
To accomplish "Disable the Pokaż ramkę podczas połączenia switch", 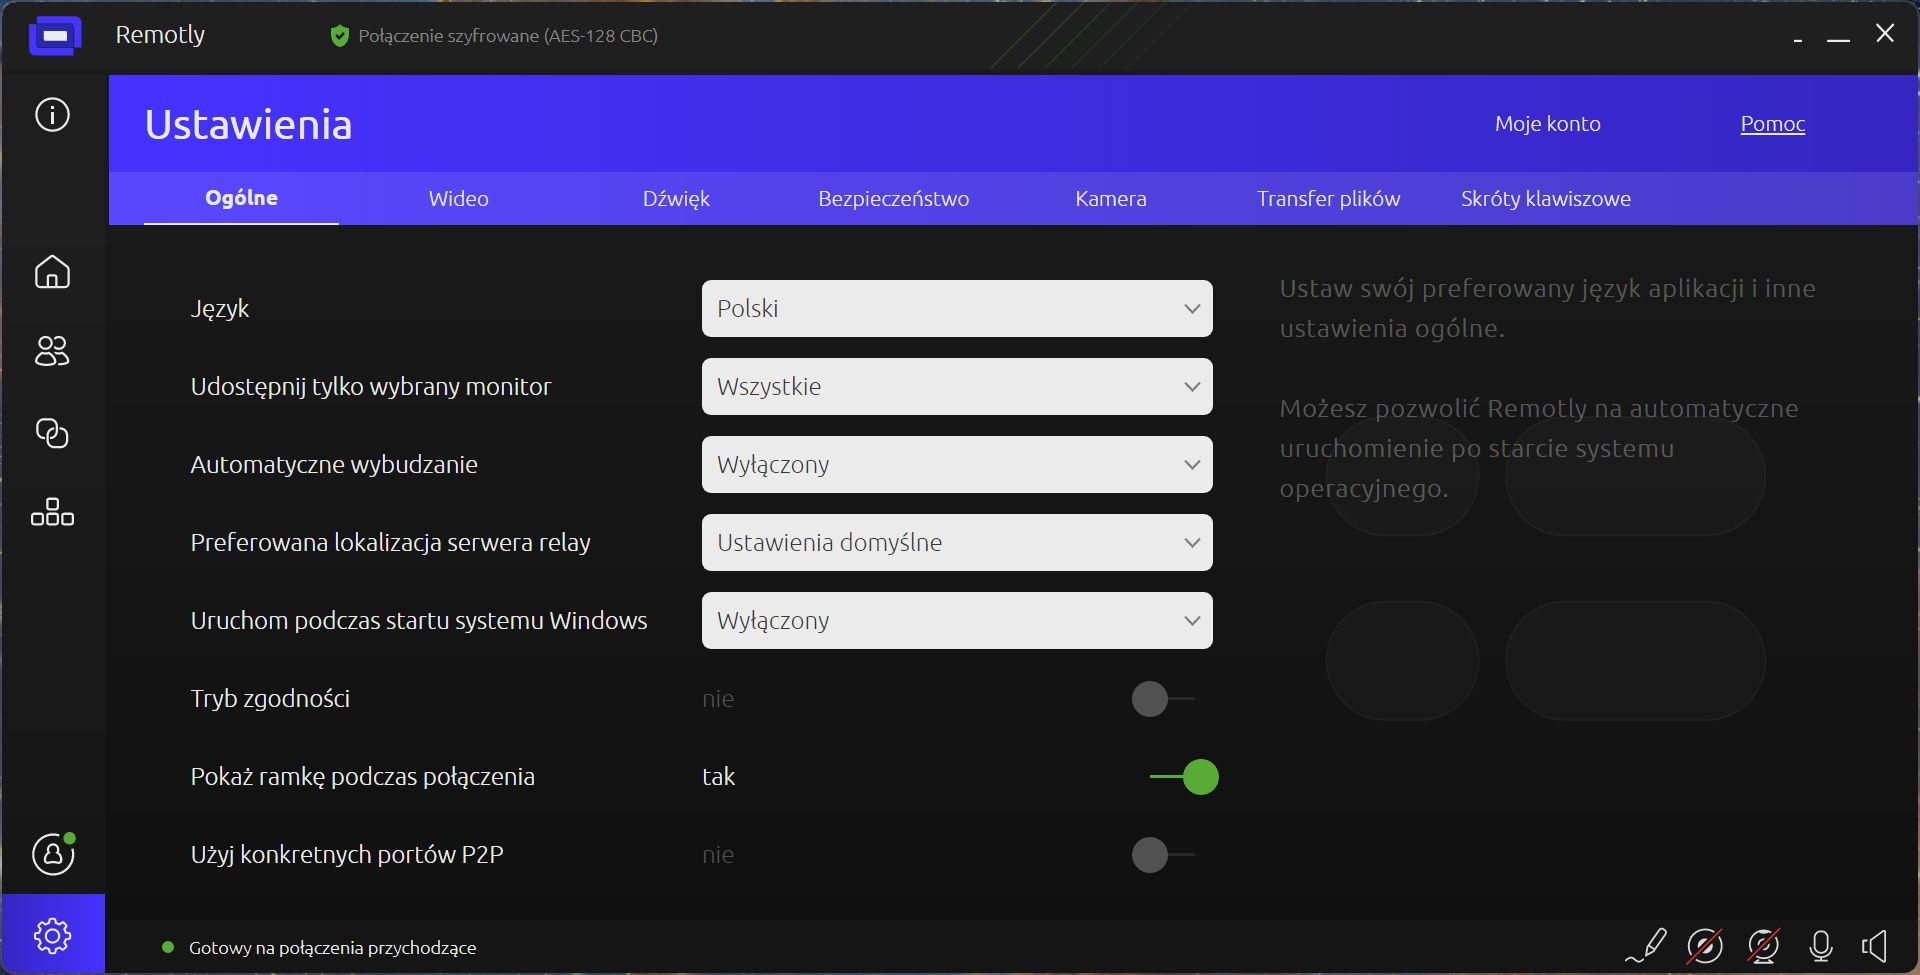I will point(1184,777).
